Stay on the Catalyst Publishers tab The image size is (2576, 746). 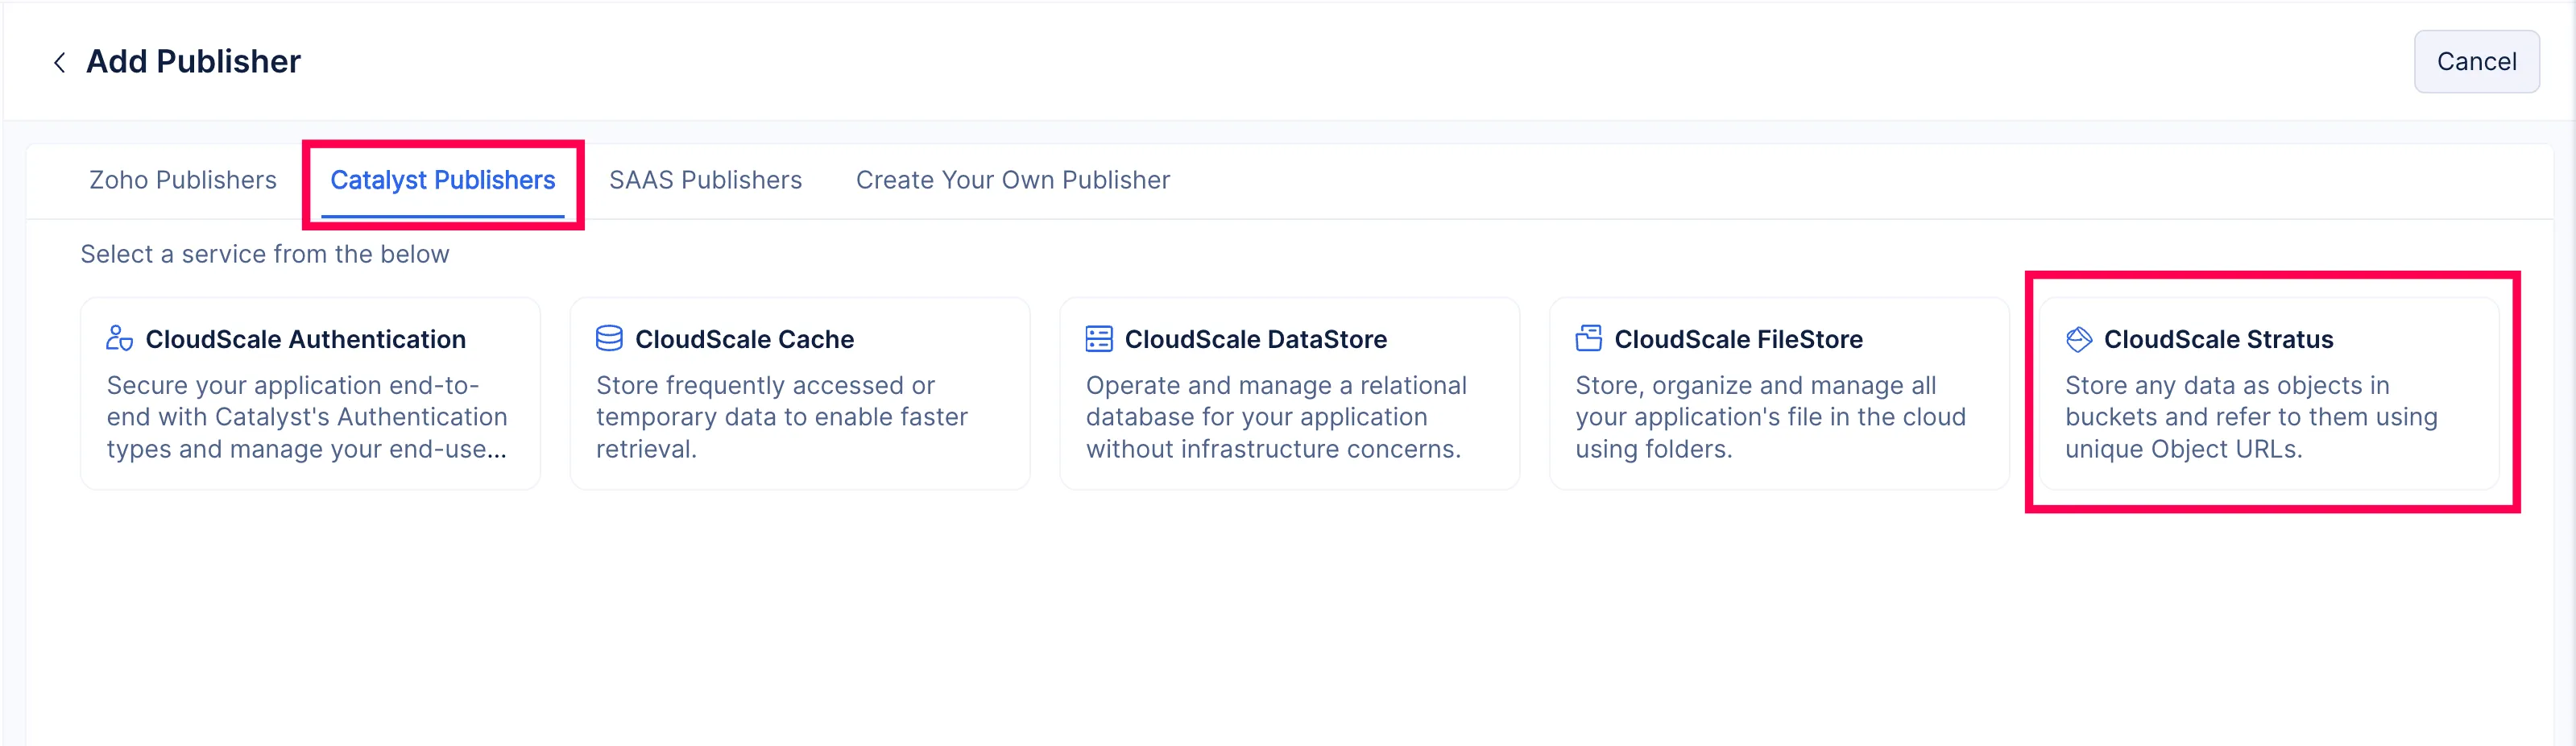coord(443,180)
